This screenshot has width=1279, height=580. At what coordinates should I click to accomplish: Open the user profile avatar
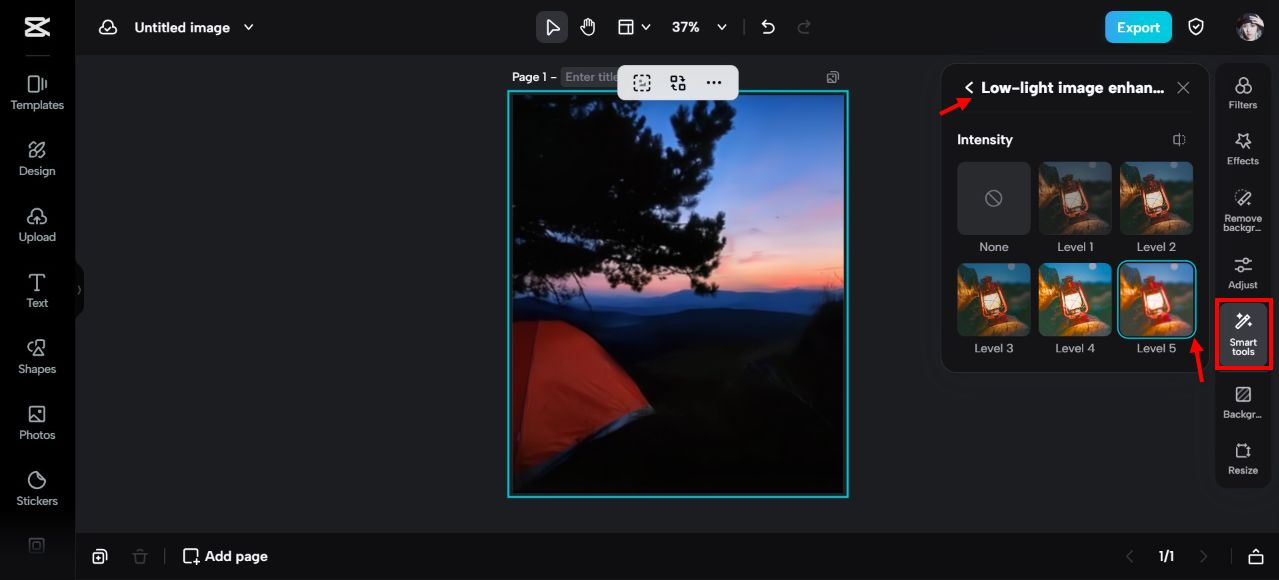tap(1250, 28)
